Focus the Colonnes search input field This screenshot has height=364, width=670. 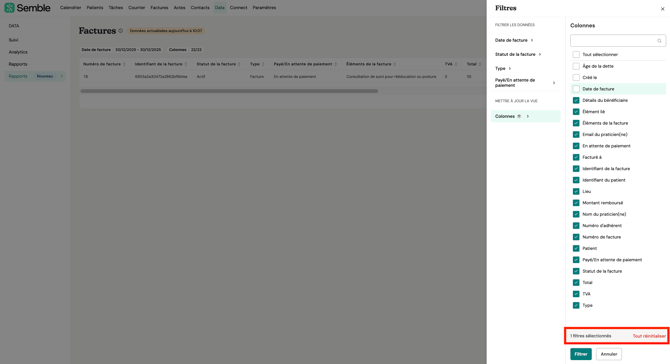coord(618,41)
